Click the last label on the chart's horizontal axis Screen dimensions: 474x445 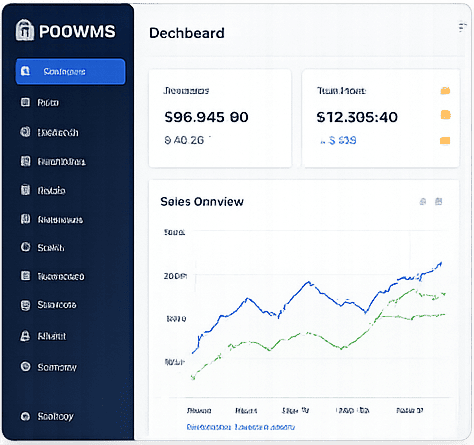(x=410, y=410)
